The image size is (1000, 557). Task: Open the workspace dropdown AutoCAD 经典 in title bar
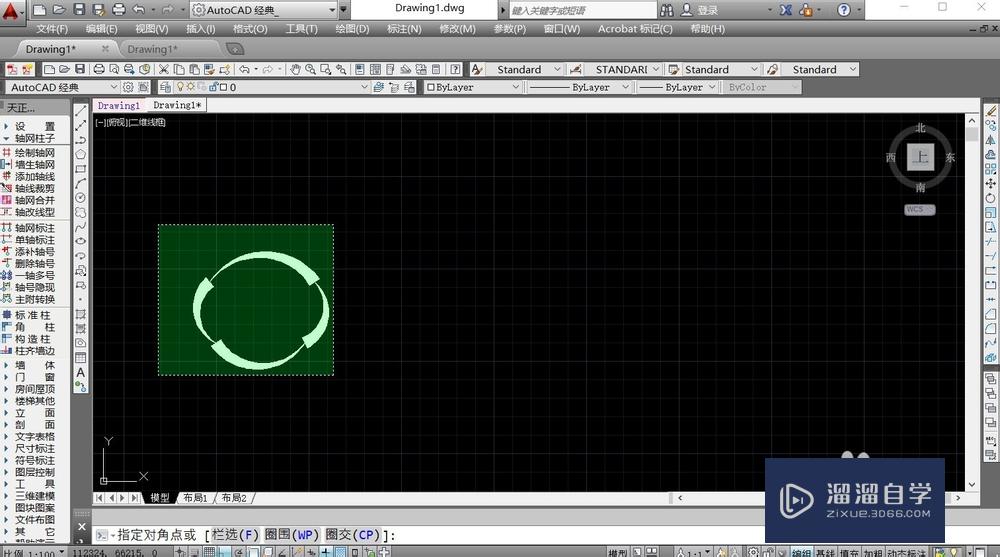pyautogui.click(x=264, y=10)
